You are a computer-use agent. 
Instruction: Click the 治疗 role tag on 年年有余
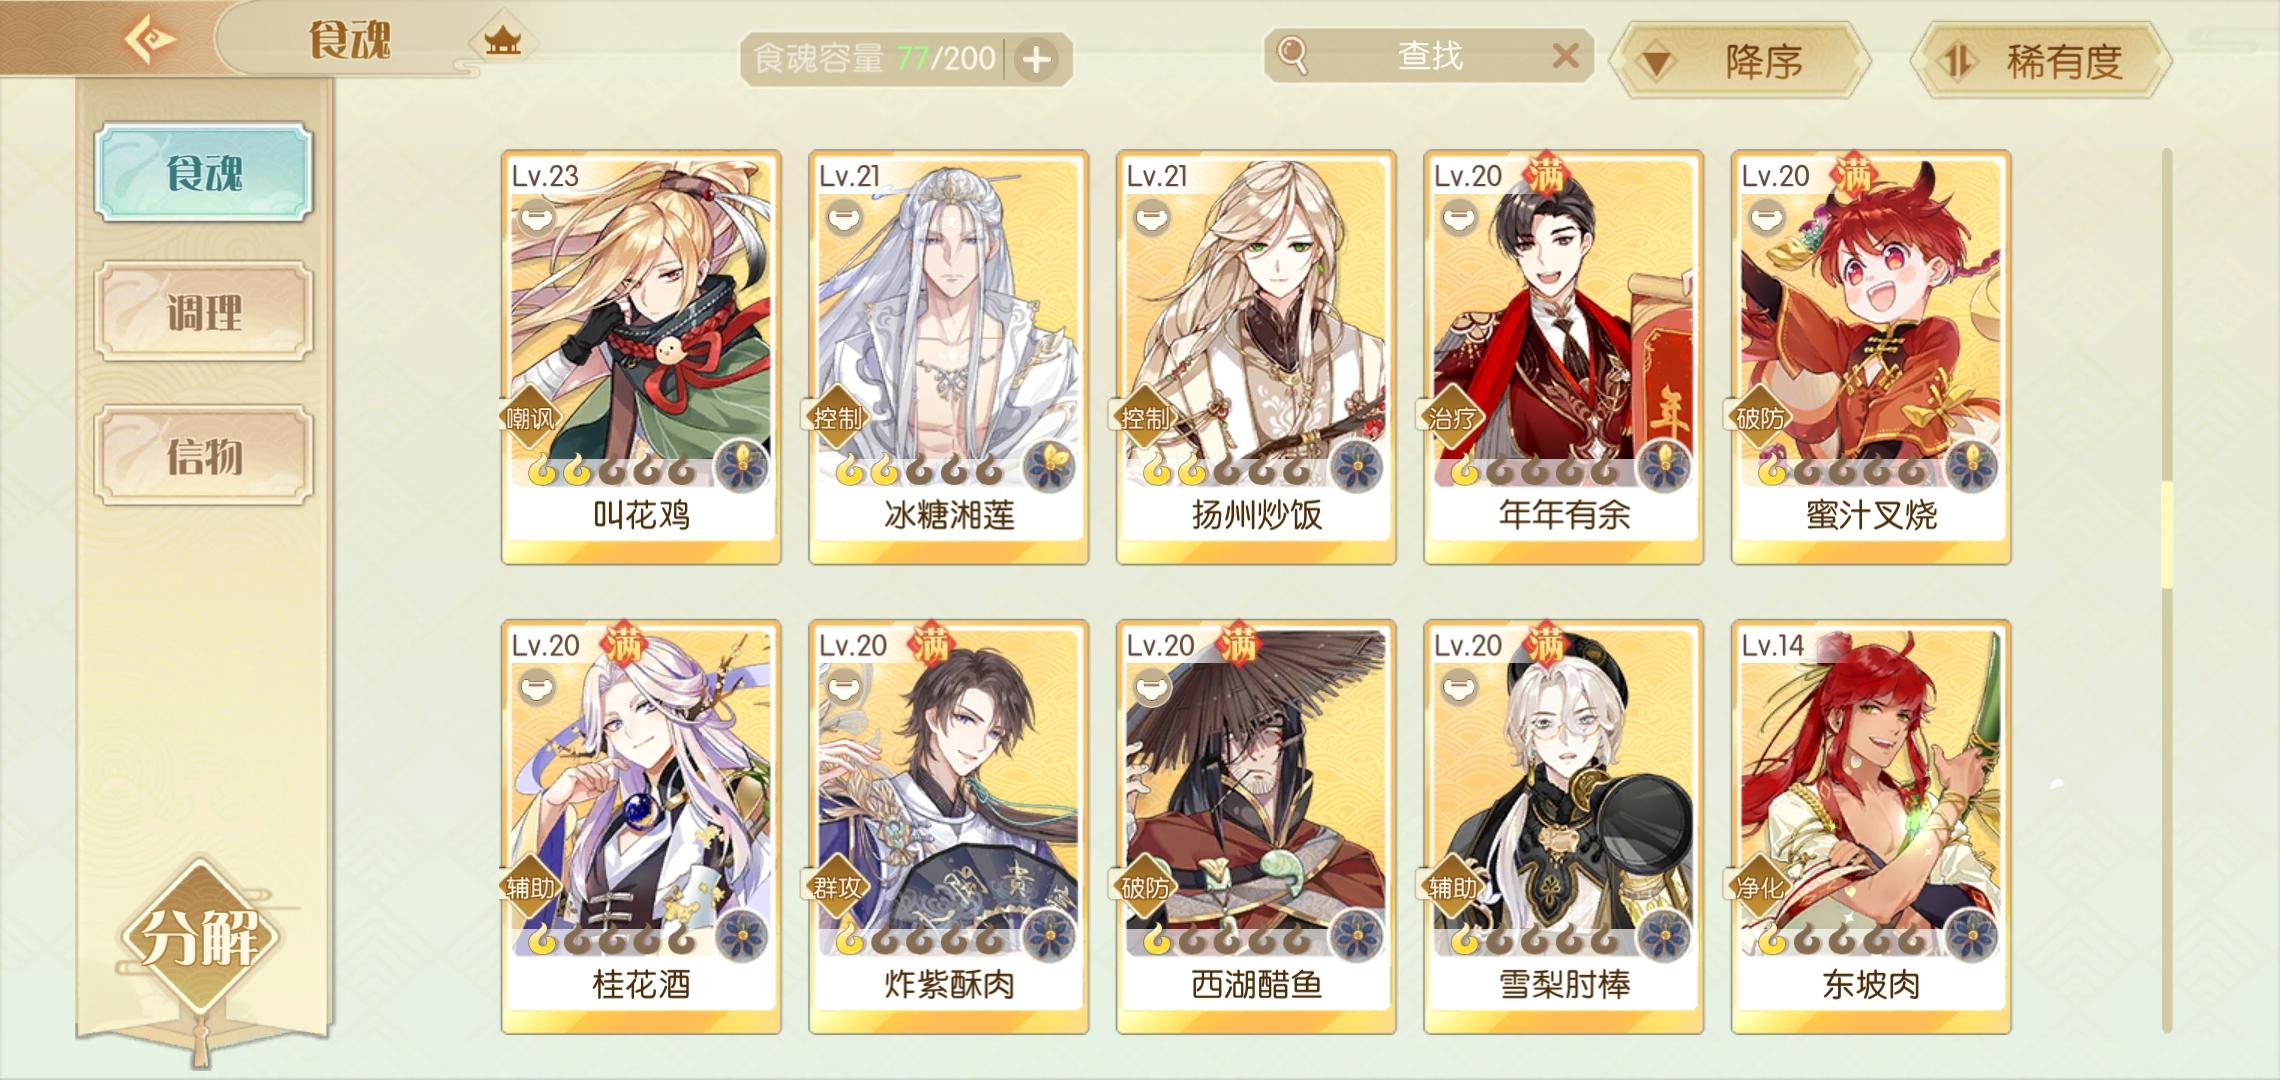click(x=1452, y=417)
